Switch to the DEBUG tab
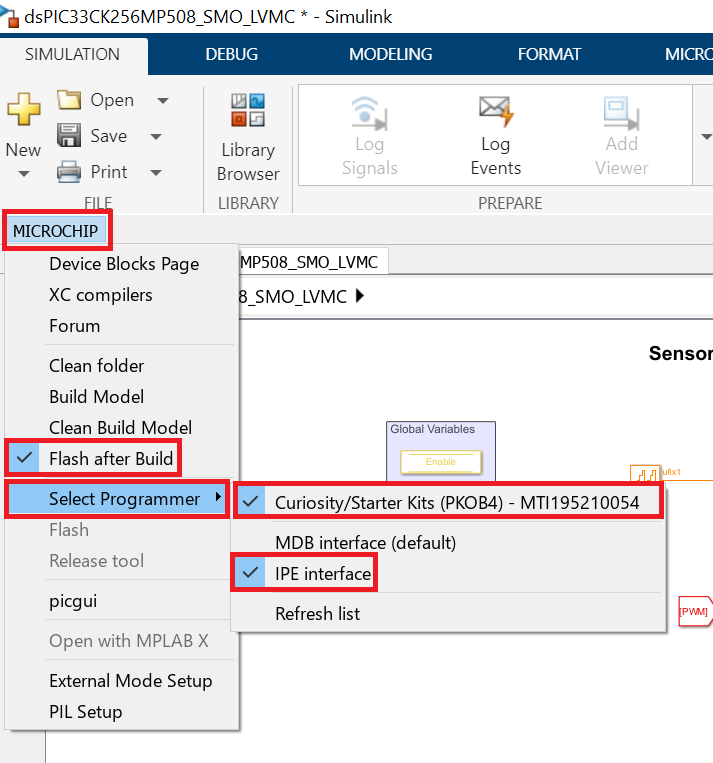The height and width of the screenshot is (763, 713). (231, 54)
